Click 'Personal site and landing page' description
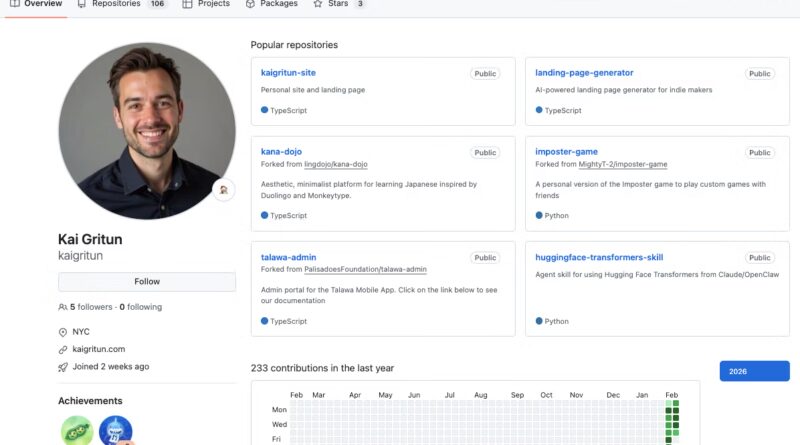 [313, 90]
